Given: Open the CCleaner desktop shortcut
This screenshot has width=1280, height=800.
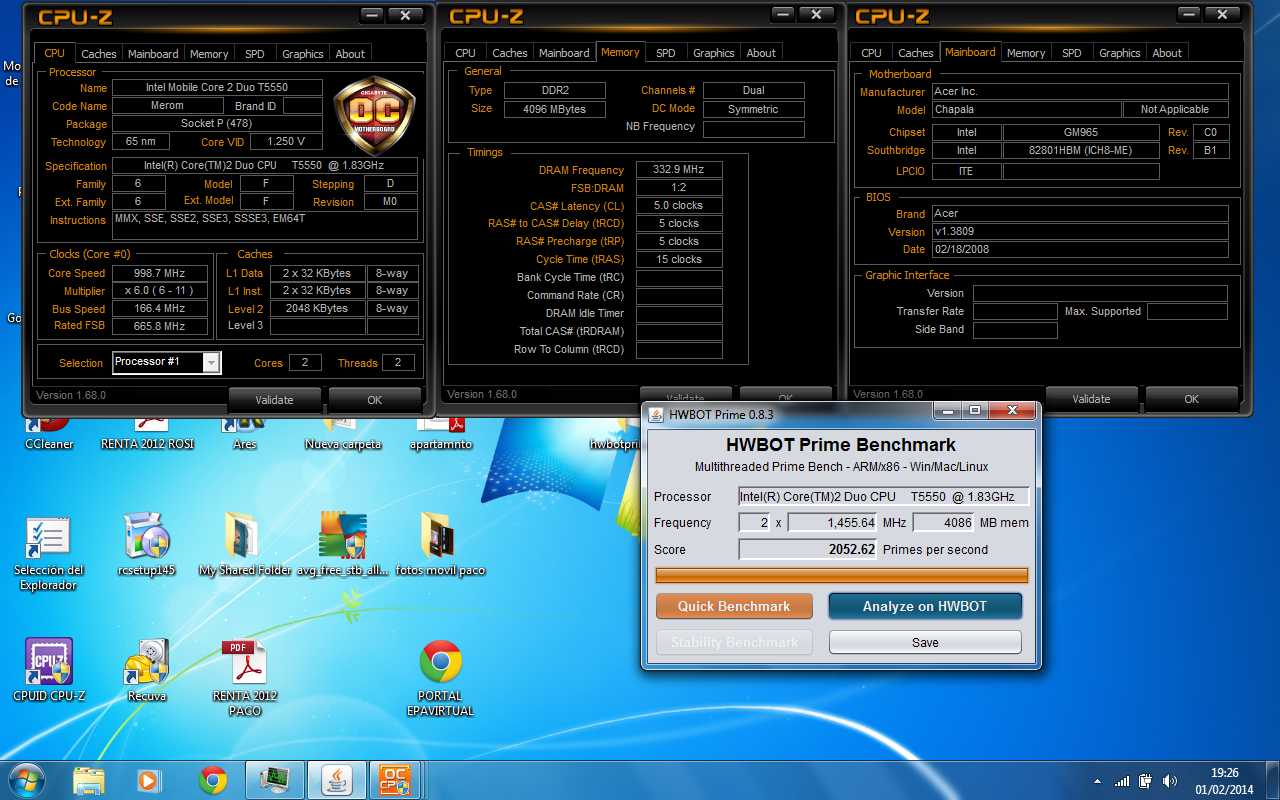Looking at the screenshot, I should [x=49, y=434].
